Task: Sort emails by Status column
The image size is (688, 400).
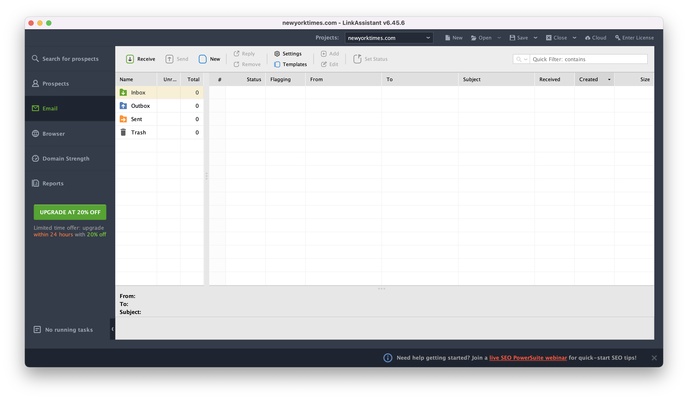Action: (x=246, y=79)
